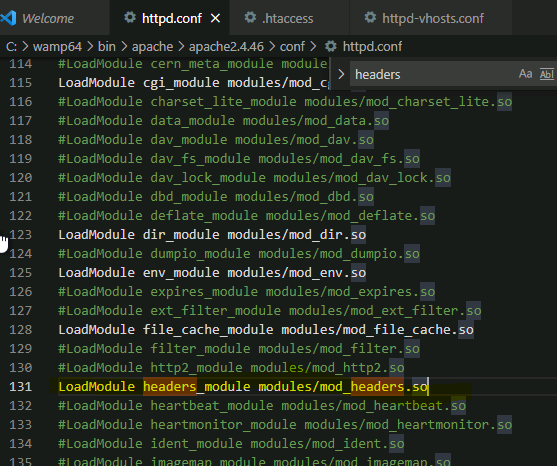This screenshot has height=466, width=557.
Task: Click the http2_module line 130
Action: pos(231,368)
